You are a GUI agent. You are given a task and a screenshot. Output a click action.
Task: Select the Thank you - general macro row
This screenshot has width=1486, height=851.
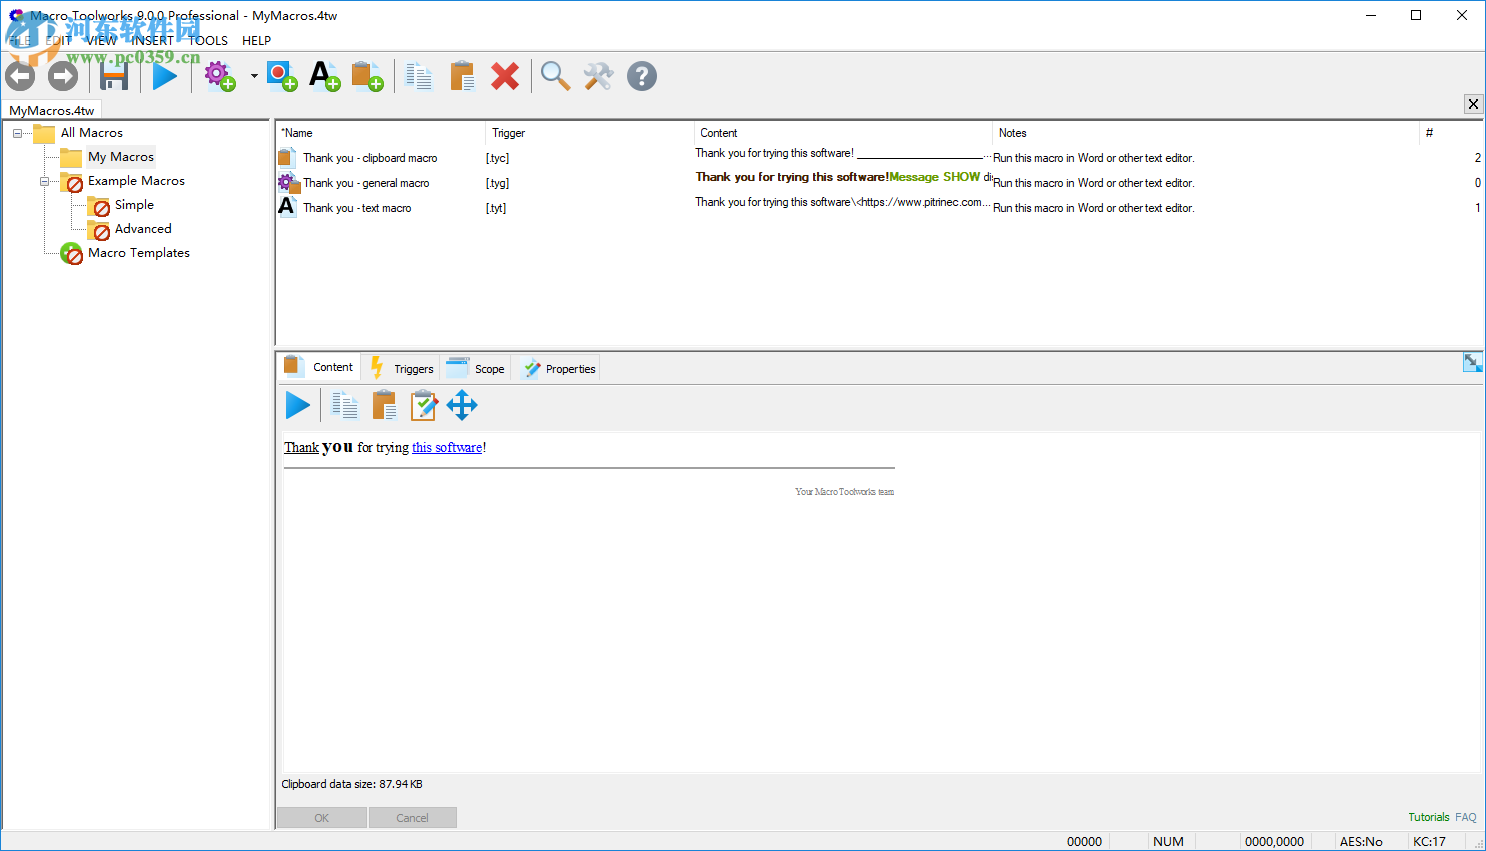click(367, 183)
